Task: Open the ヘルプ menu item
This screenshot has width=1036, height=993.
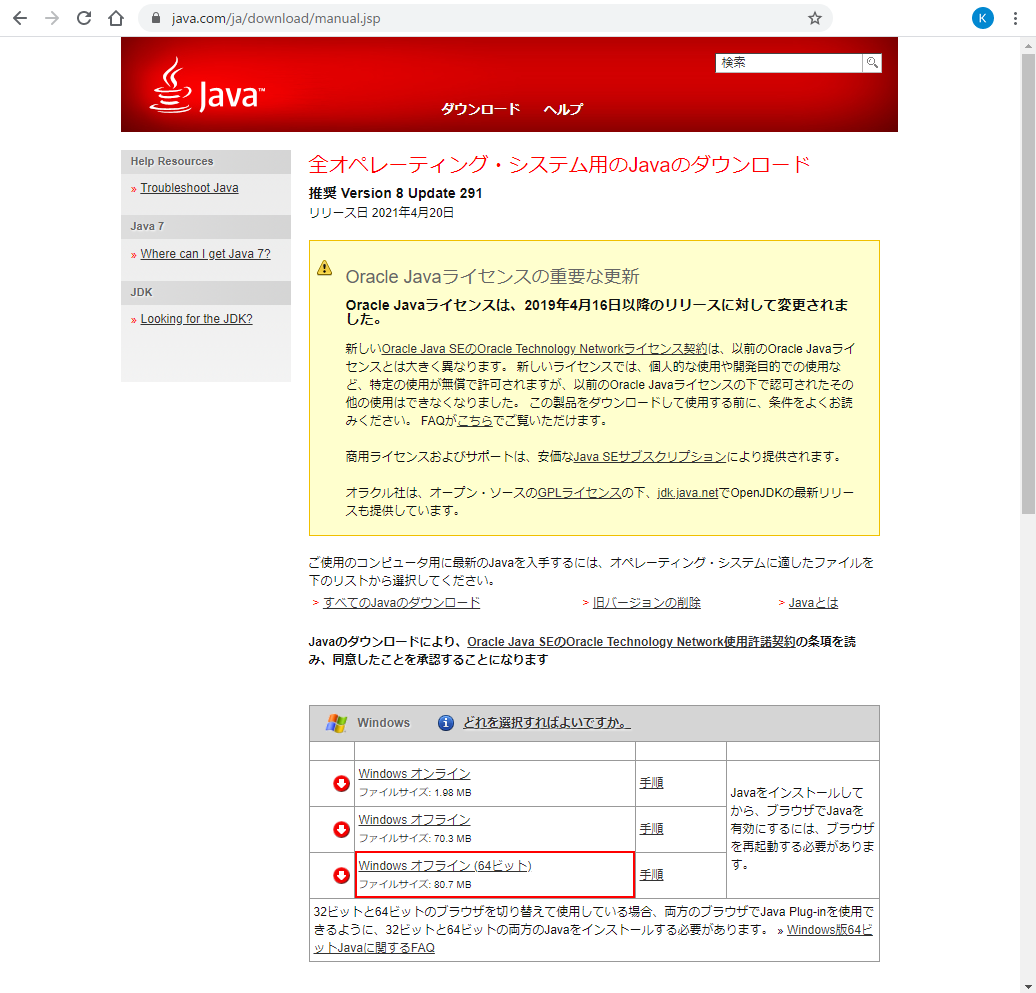Action: [x=563, y=109]
